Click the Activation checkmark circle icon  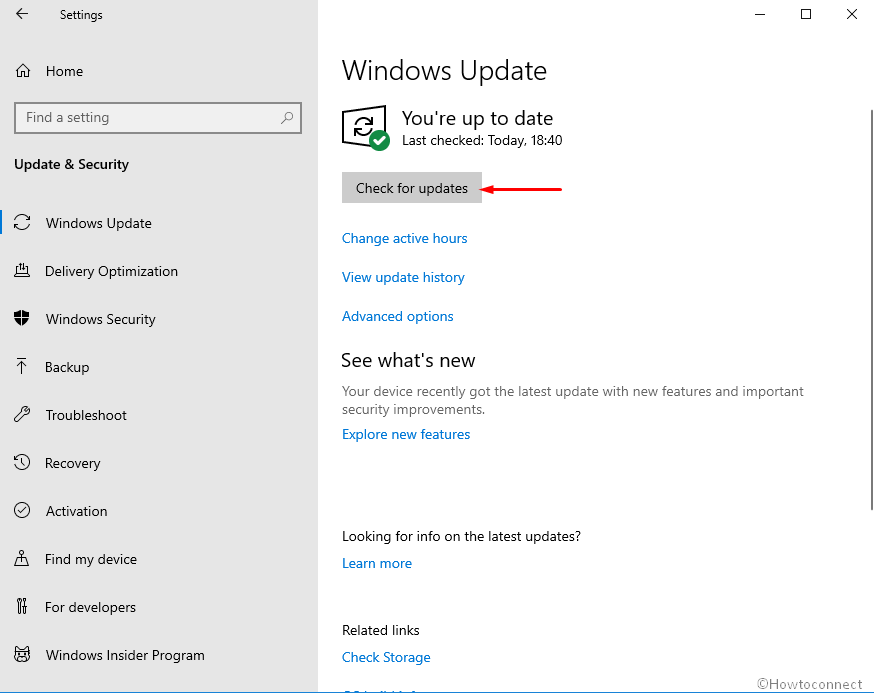tap(22, 510)
